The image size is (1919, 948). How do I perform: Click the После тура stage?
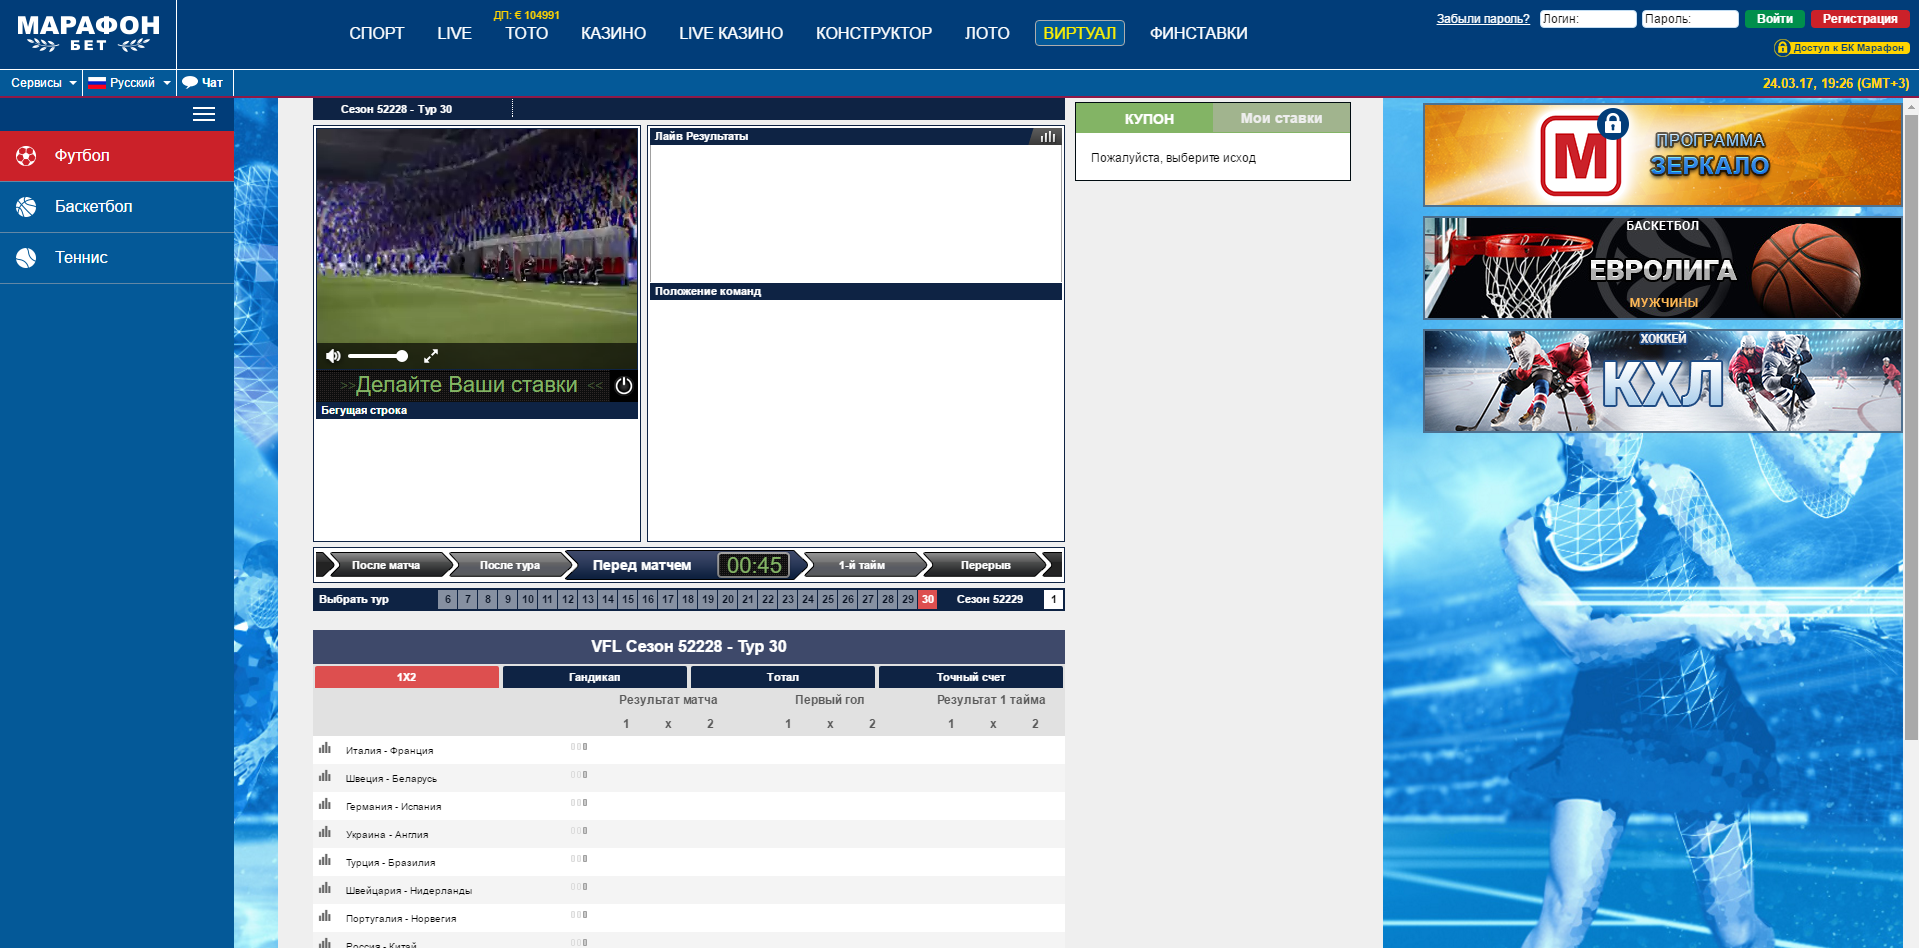[510, 565]
